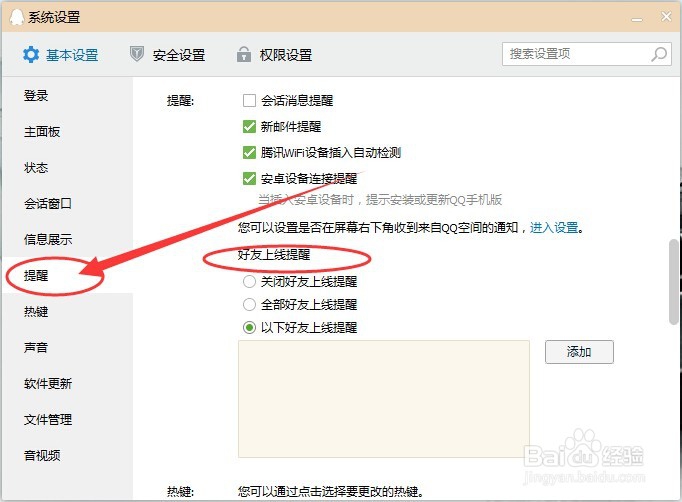The height and width of the screenshot is (502, 682).
Task: Open 软件更新 settings in sidebar
Action: pyautogui.click(x=48, y=384)
